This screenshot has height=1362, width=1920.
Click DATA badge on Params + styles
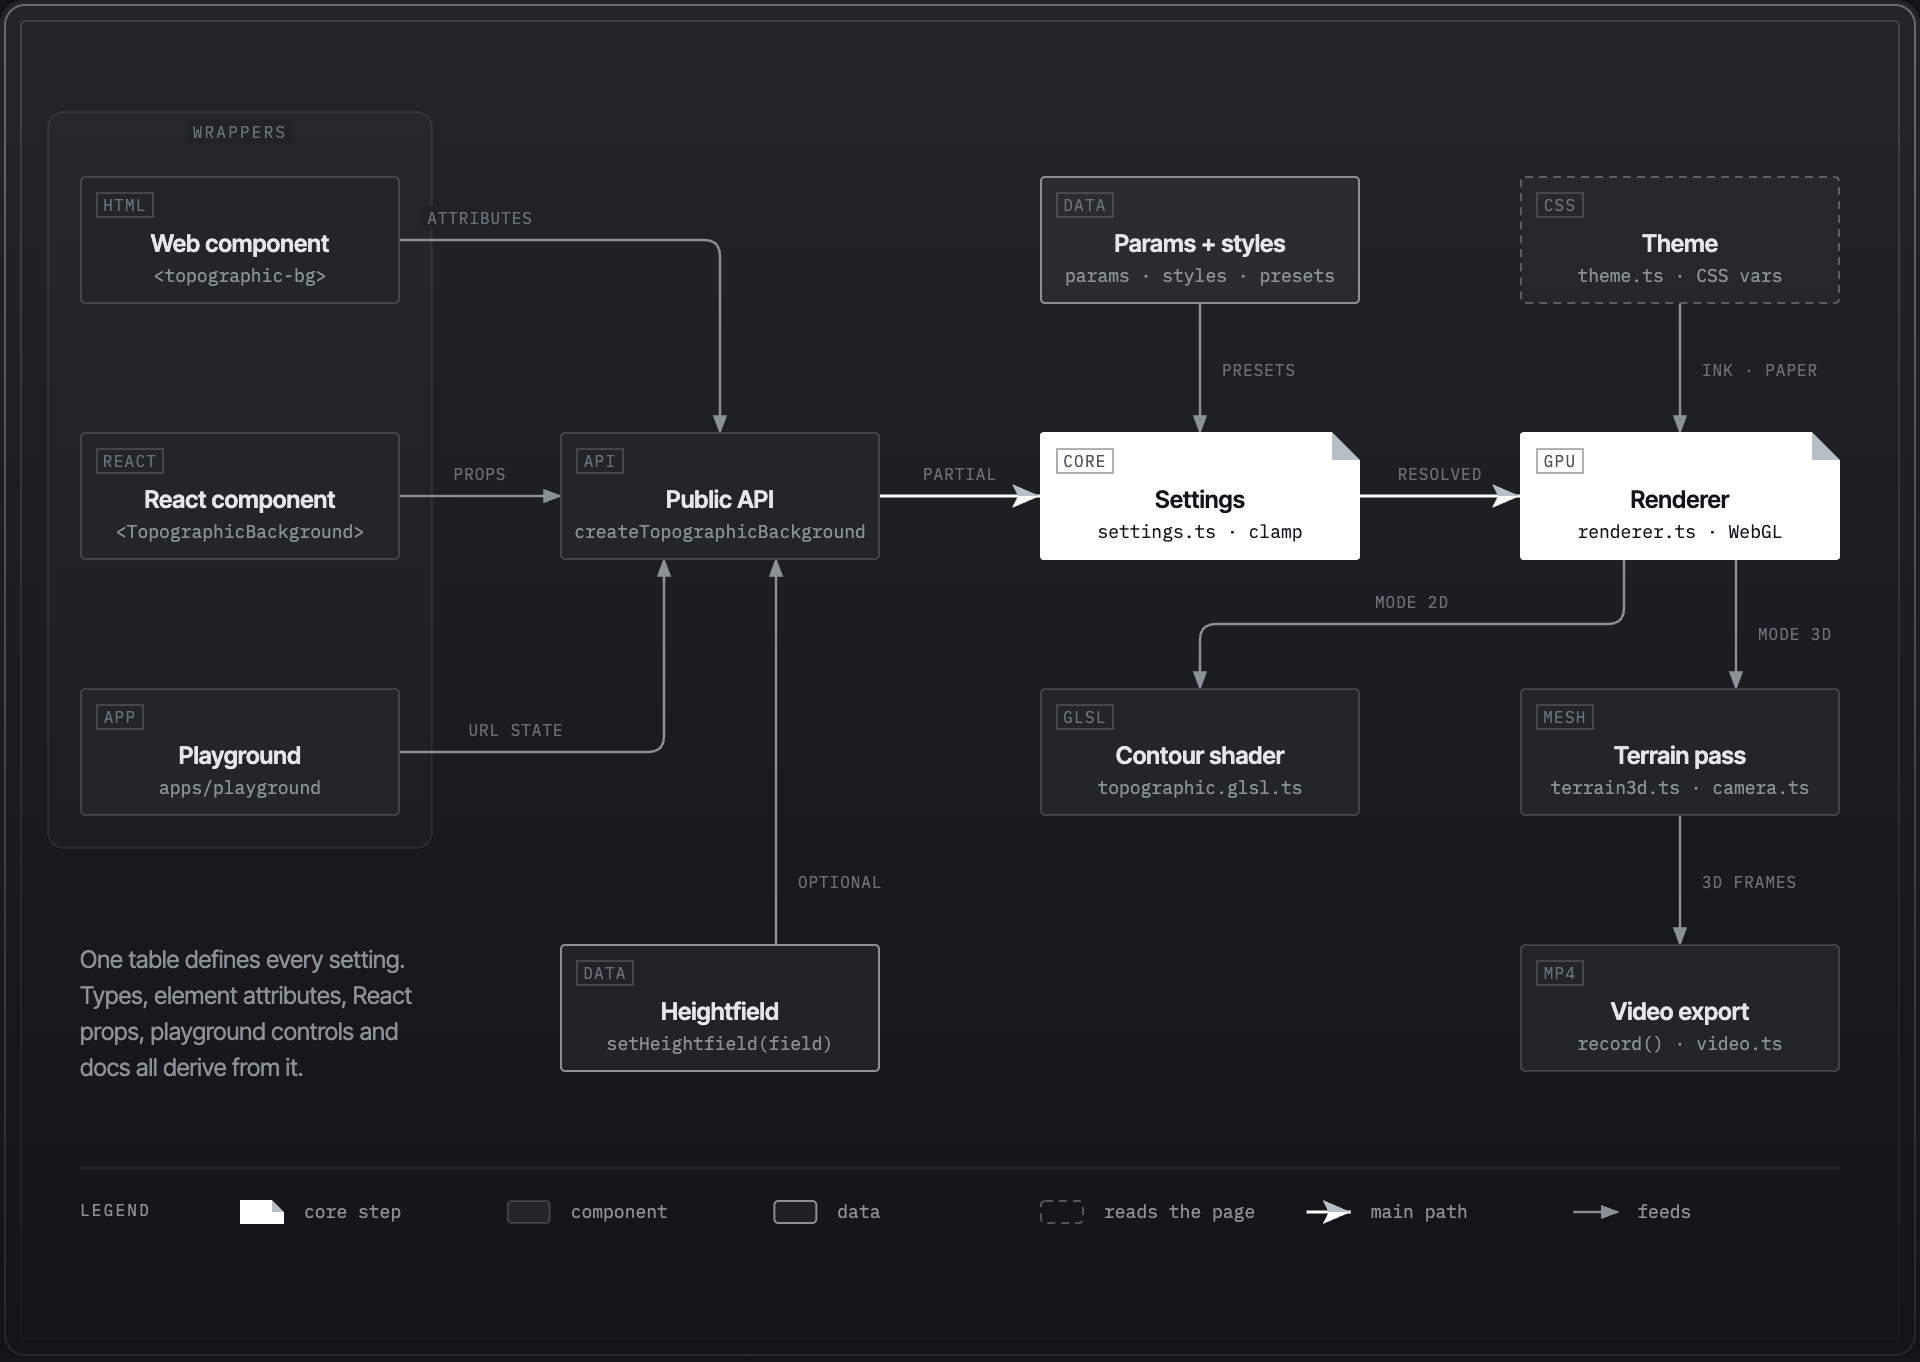click(x=1085, y=205)
